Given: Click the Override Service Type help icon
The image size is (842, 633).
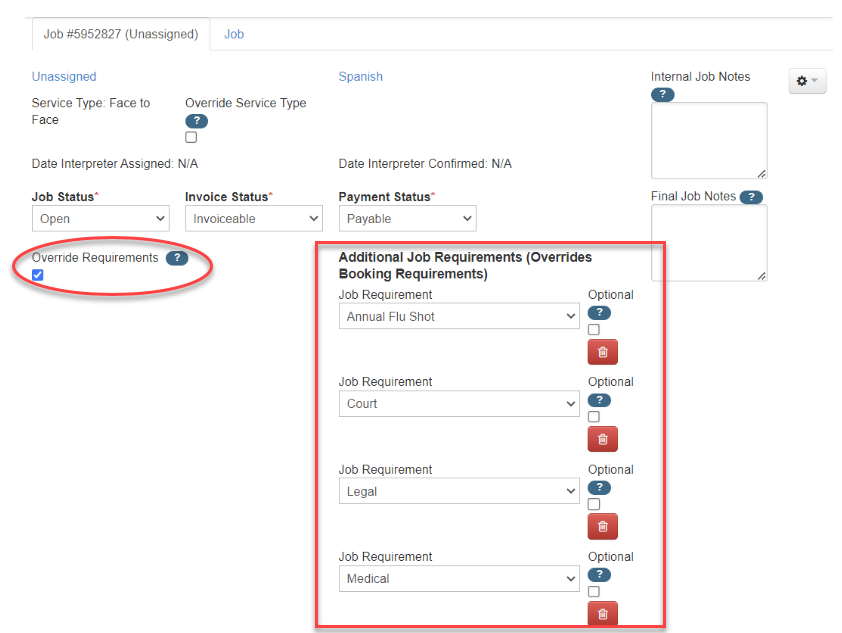Looking at the screenshot, I should (x=196, y=120).
